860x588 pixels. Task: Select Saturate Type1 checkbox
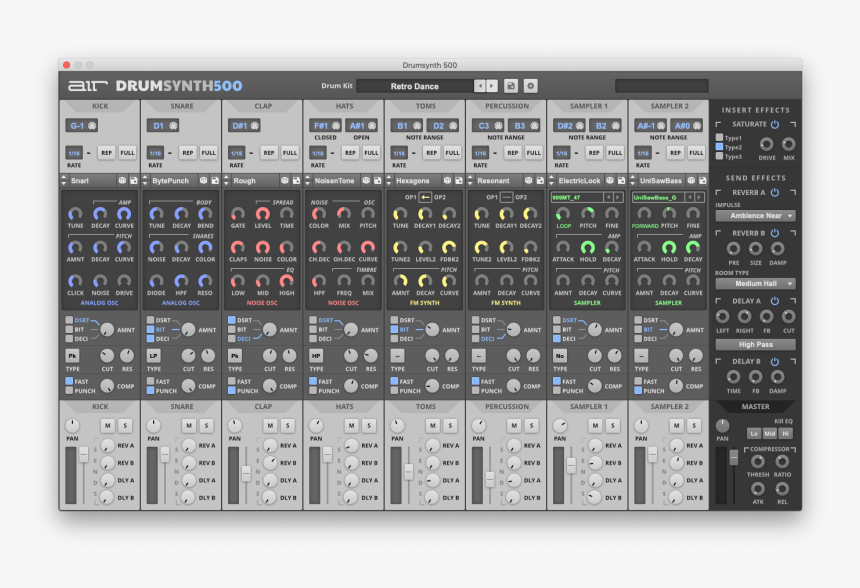tap(719, 137)
